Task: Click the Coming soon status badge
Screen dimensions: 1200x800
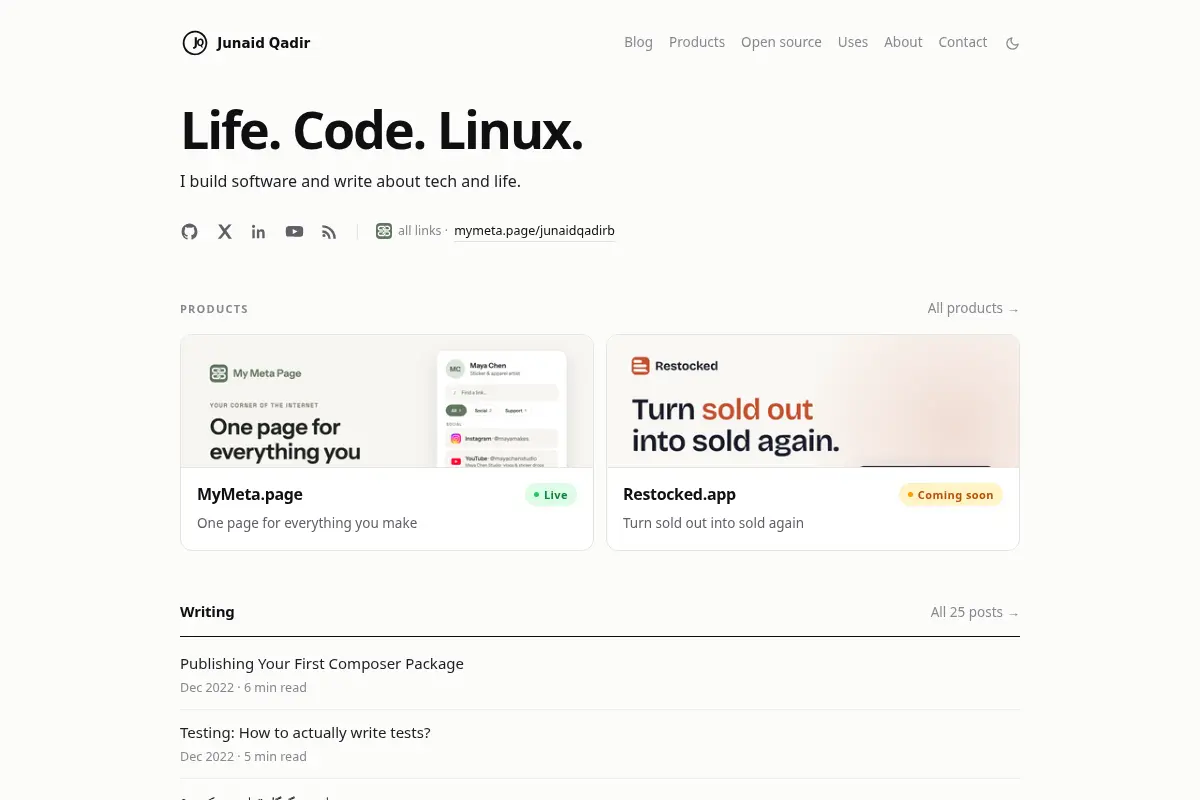Action: 951,495
